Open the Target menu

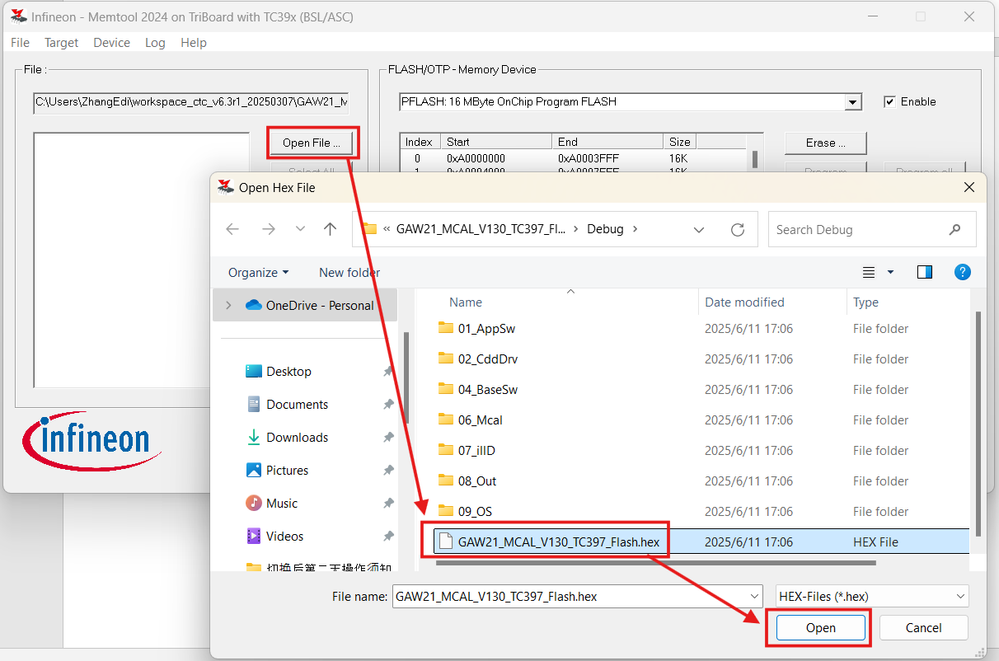tap(61, 42)
